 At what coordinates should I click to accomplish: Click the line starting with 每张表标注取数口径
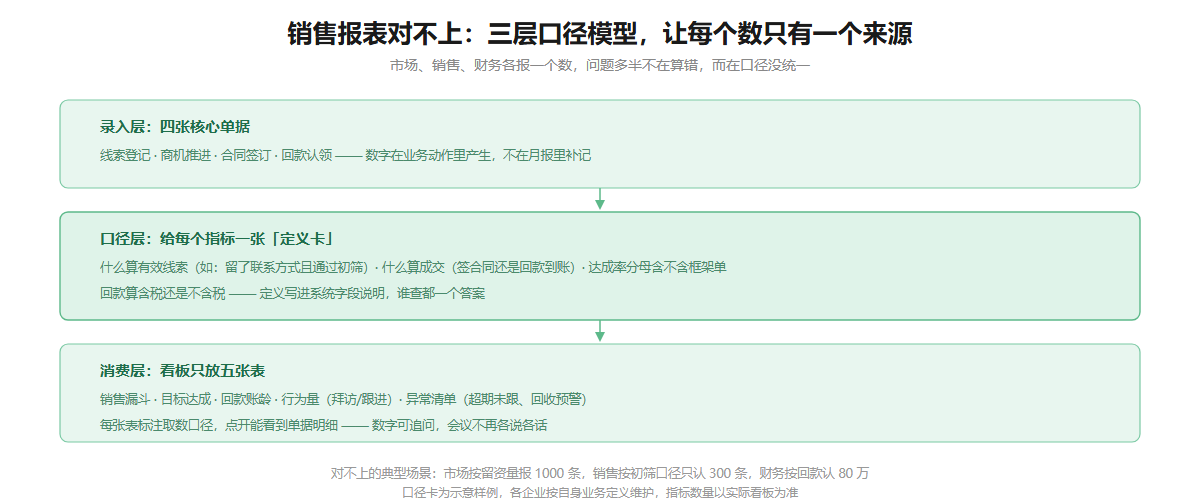click(x=324, y=425)
